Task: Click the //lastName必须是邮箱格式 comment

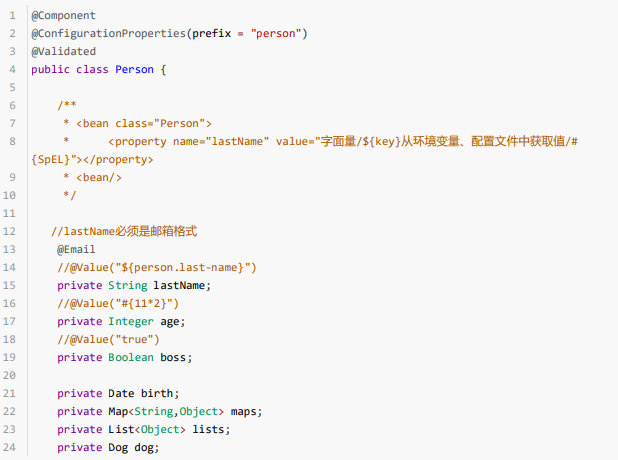Action: click(124, 231)
